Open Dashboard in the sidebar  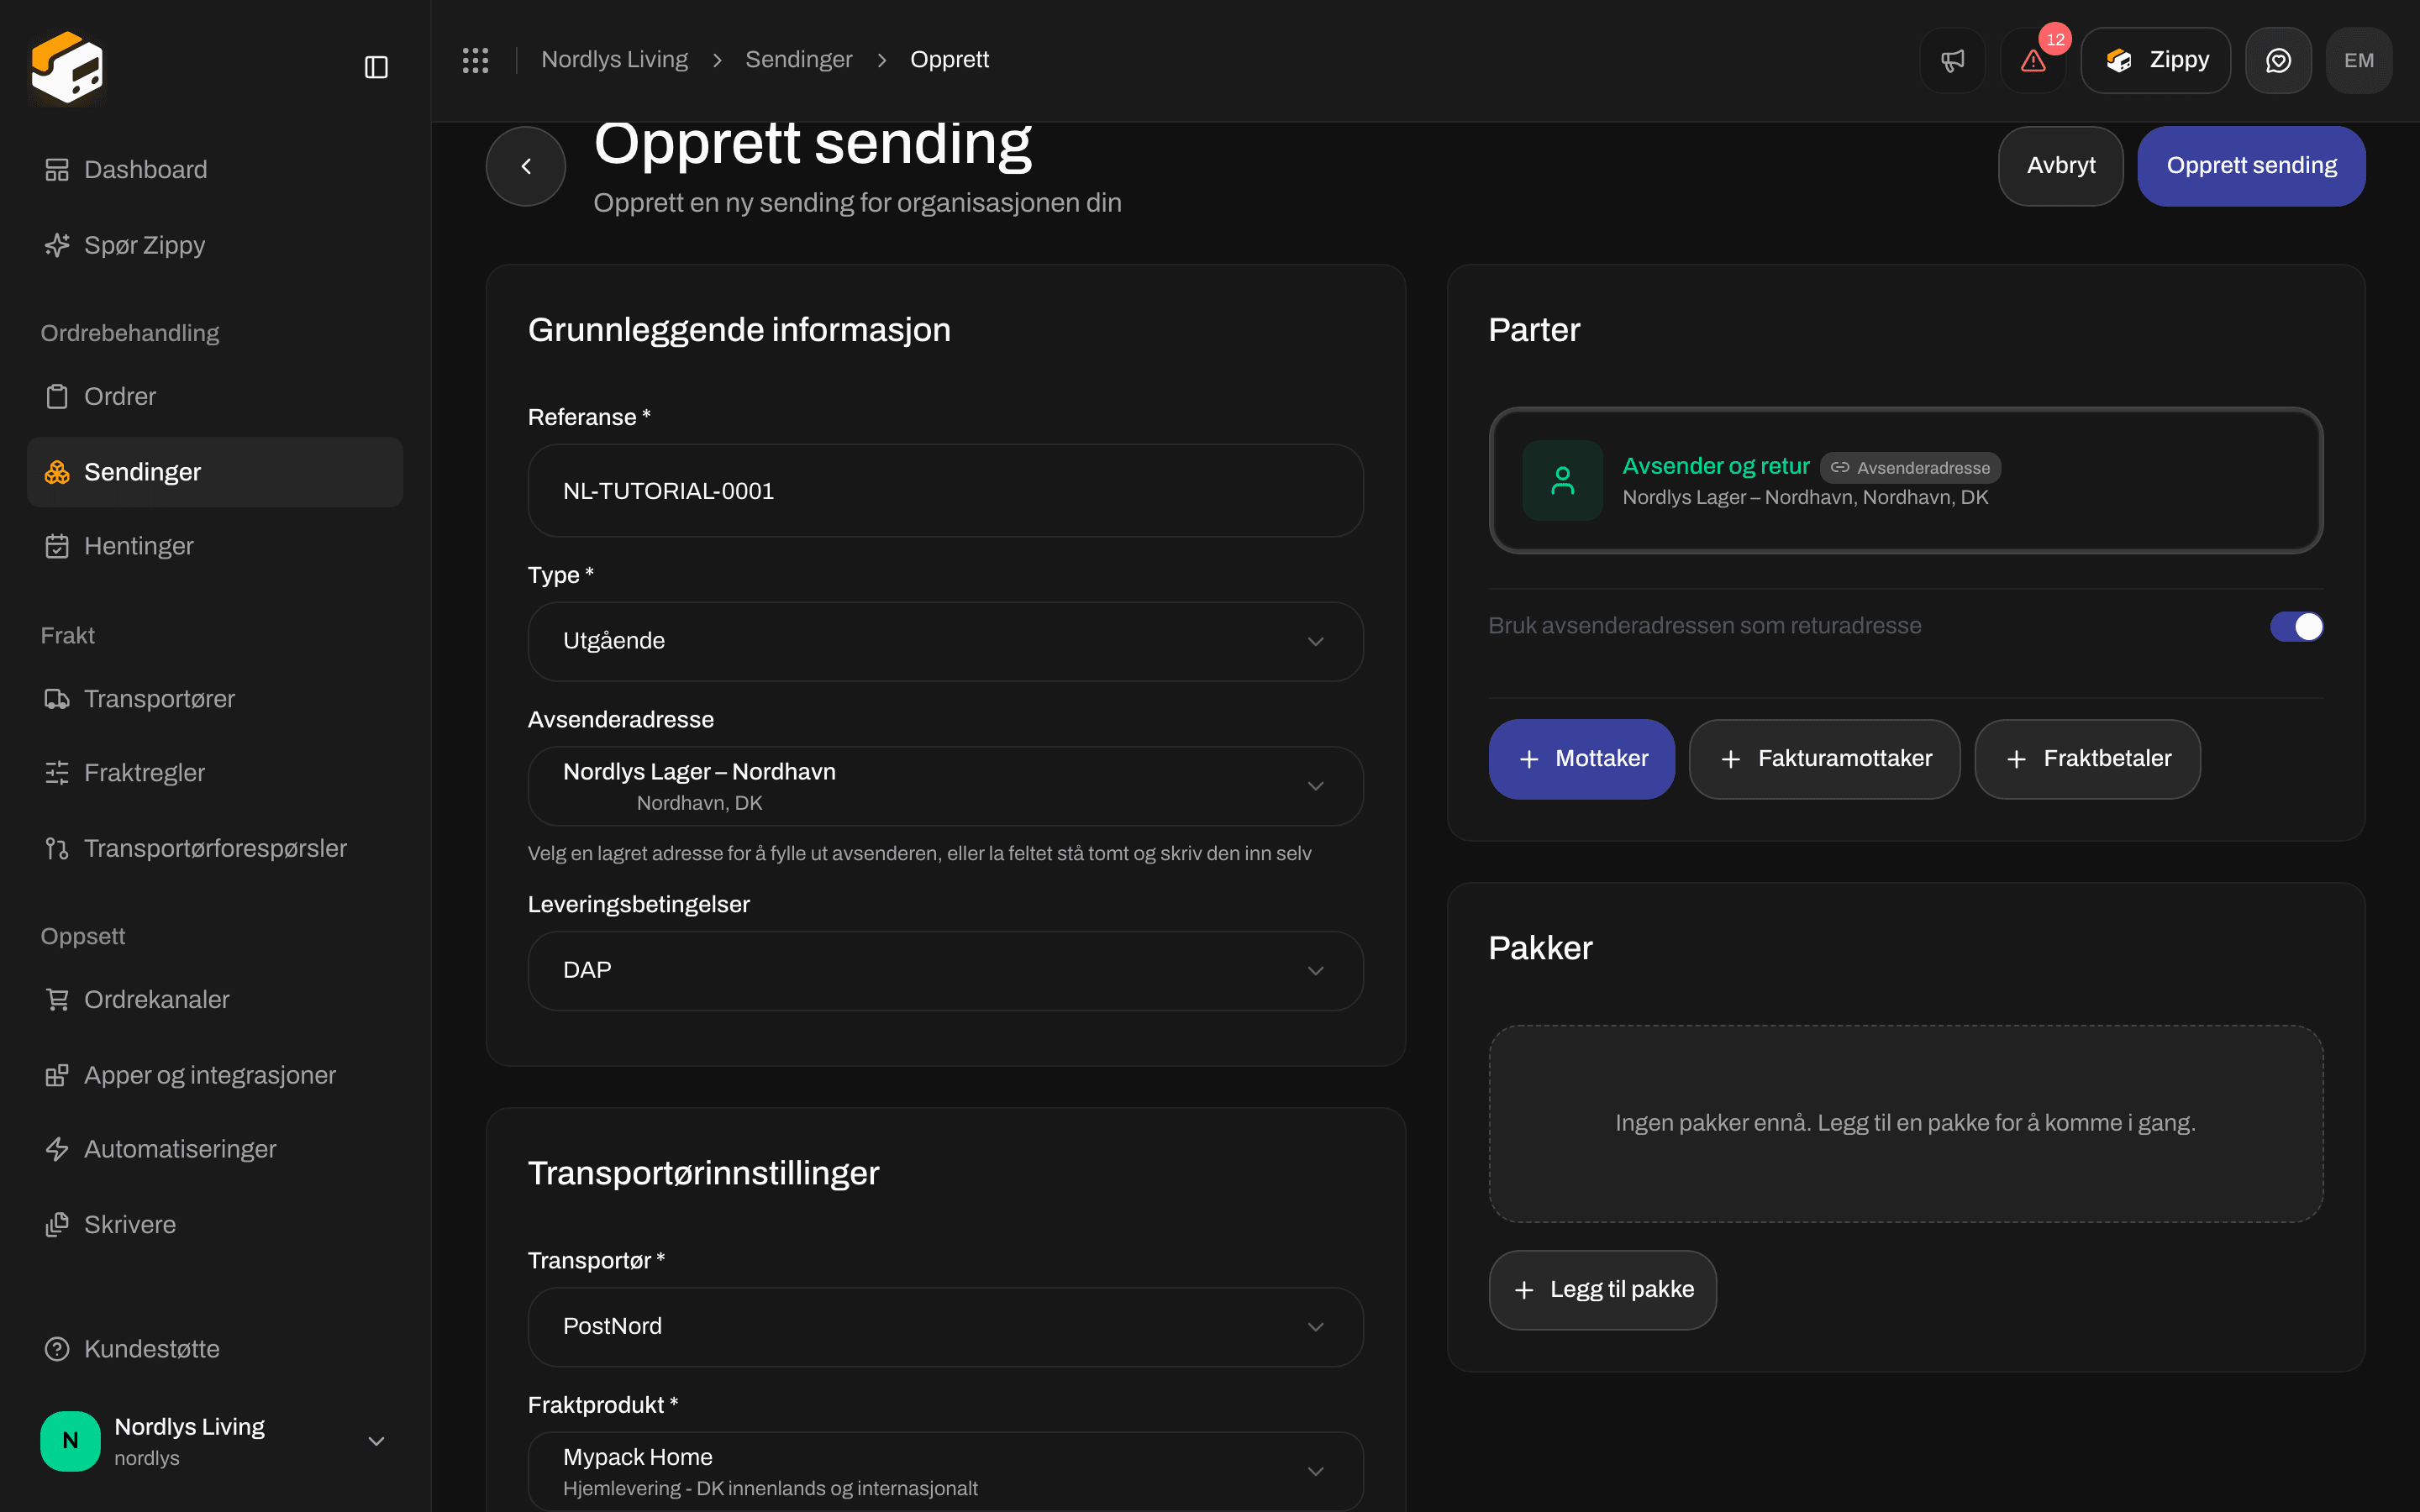(215, 170)
